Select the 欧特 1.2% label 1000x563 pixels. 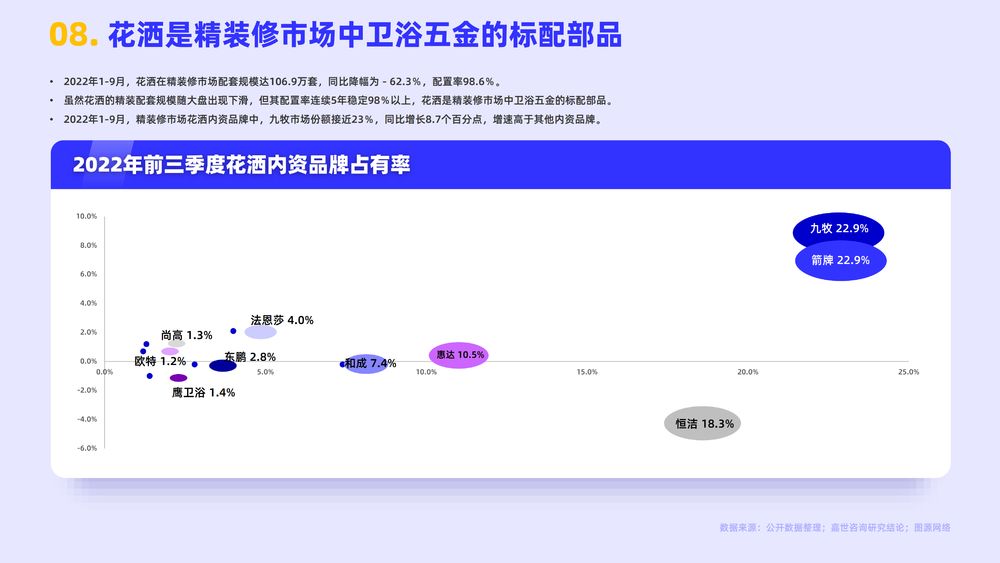(160, 362)
